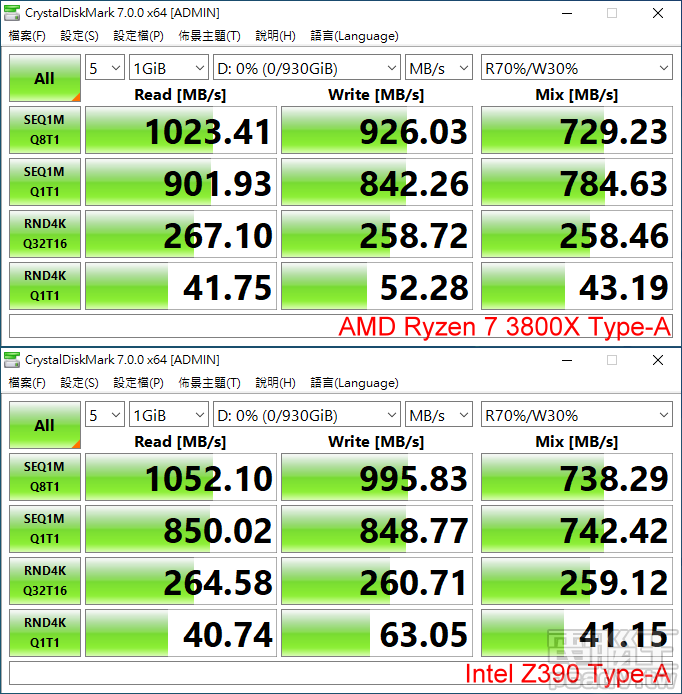
Task: Click read result 264.58
Action: 181,581
